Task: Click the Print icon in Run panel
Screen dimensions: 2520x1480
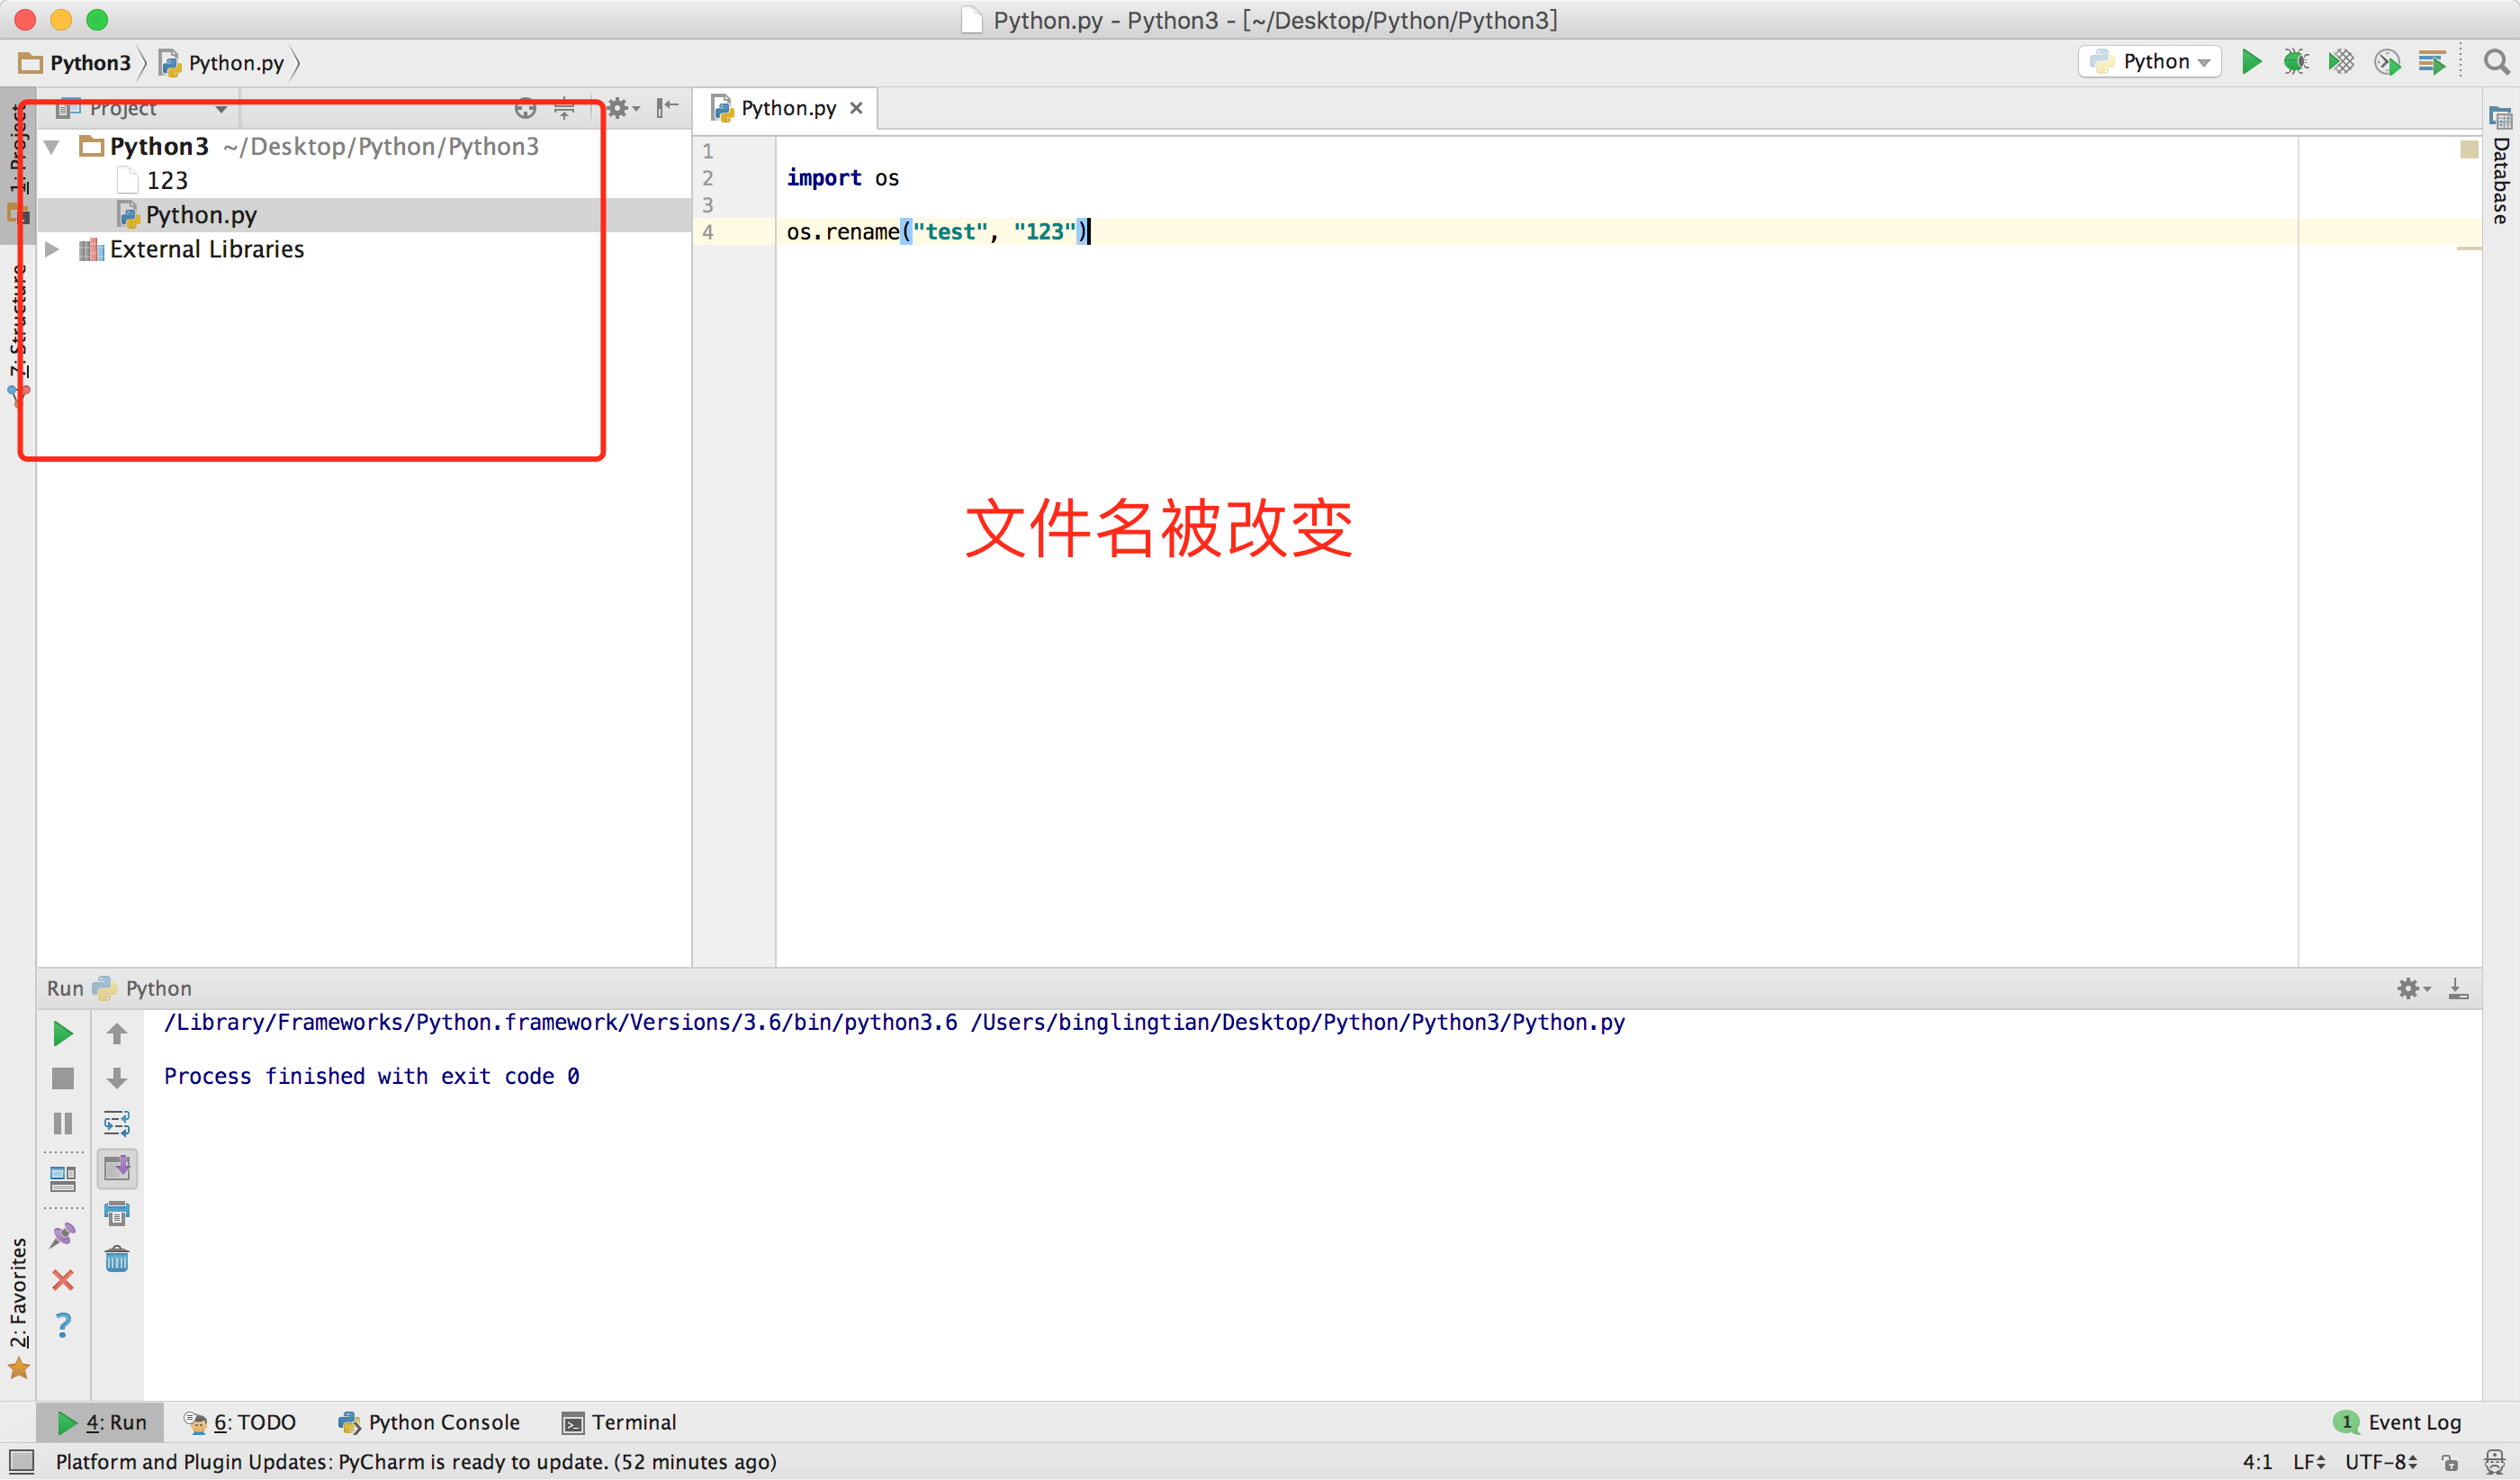Action: (x=117, y=1214)
